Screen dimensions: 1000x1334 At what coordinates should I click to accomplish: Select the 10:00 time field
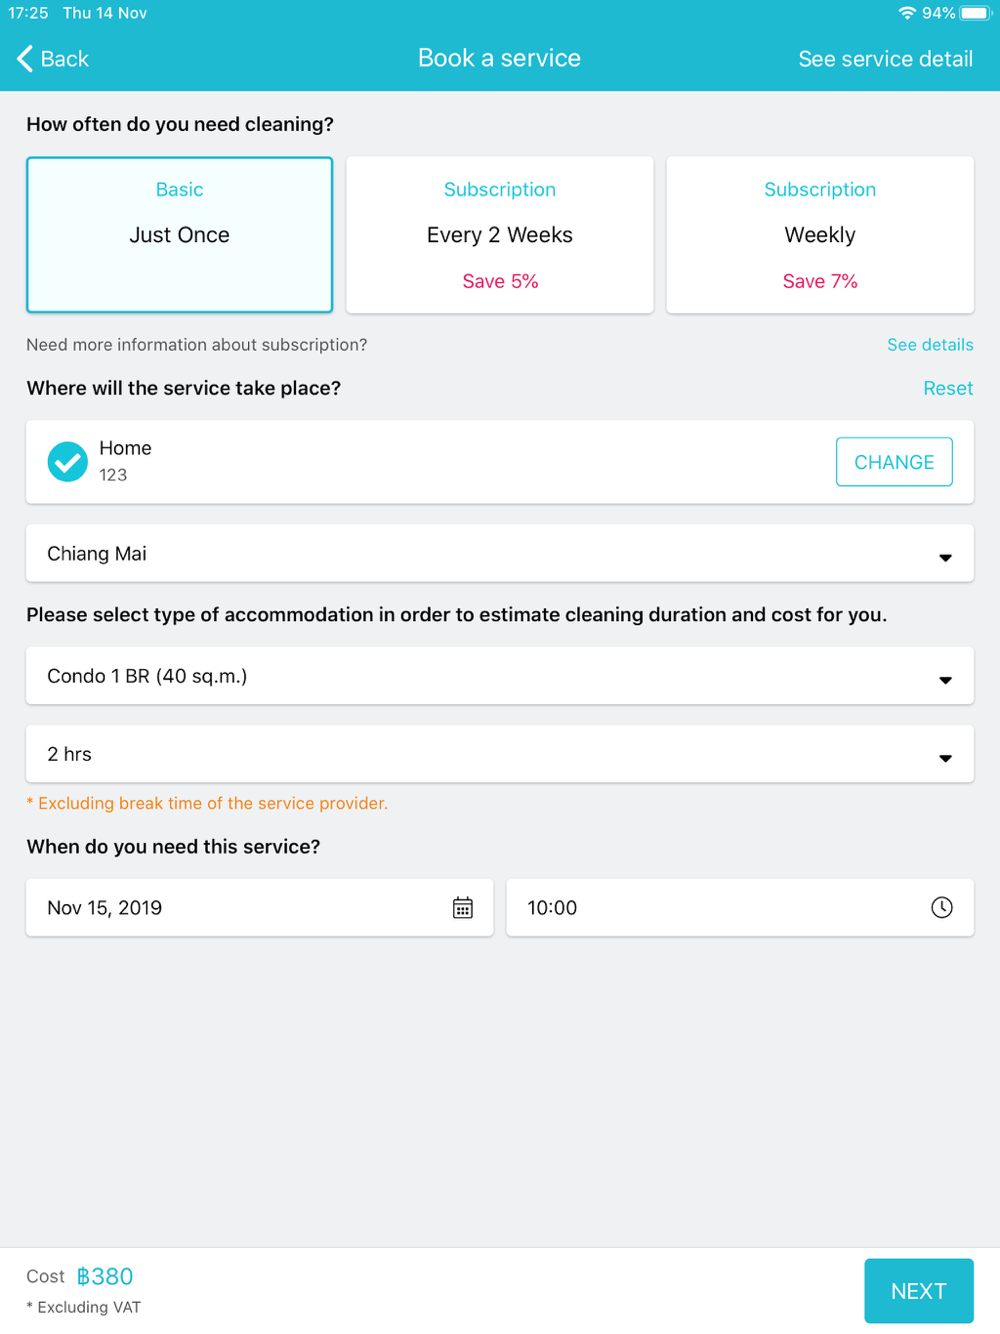pos(740,908)
